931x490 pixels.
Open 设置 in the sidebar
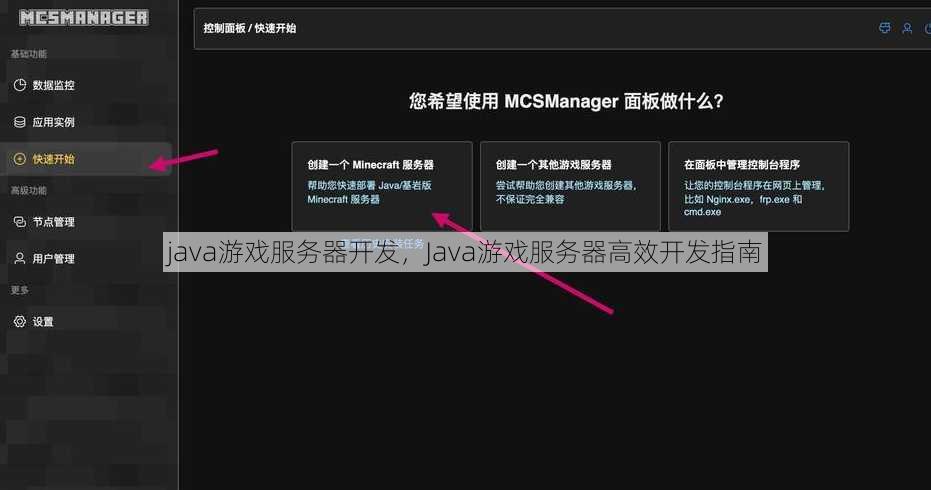[x=86, y=321]
